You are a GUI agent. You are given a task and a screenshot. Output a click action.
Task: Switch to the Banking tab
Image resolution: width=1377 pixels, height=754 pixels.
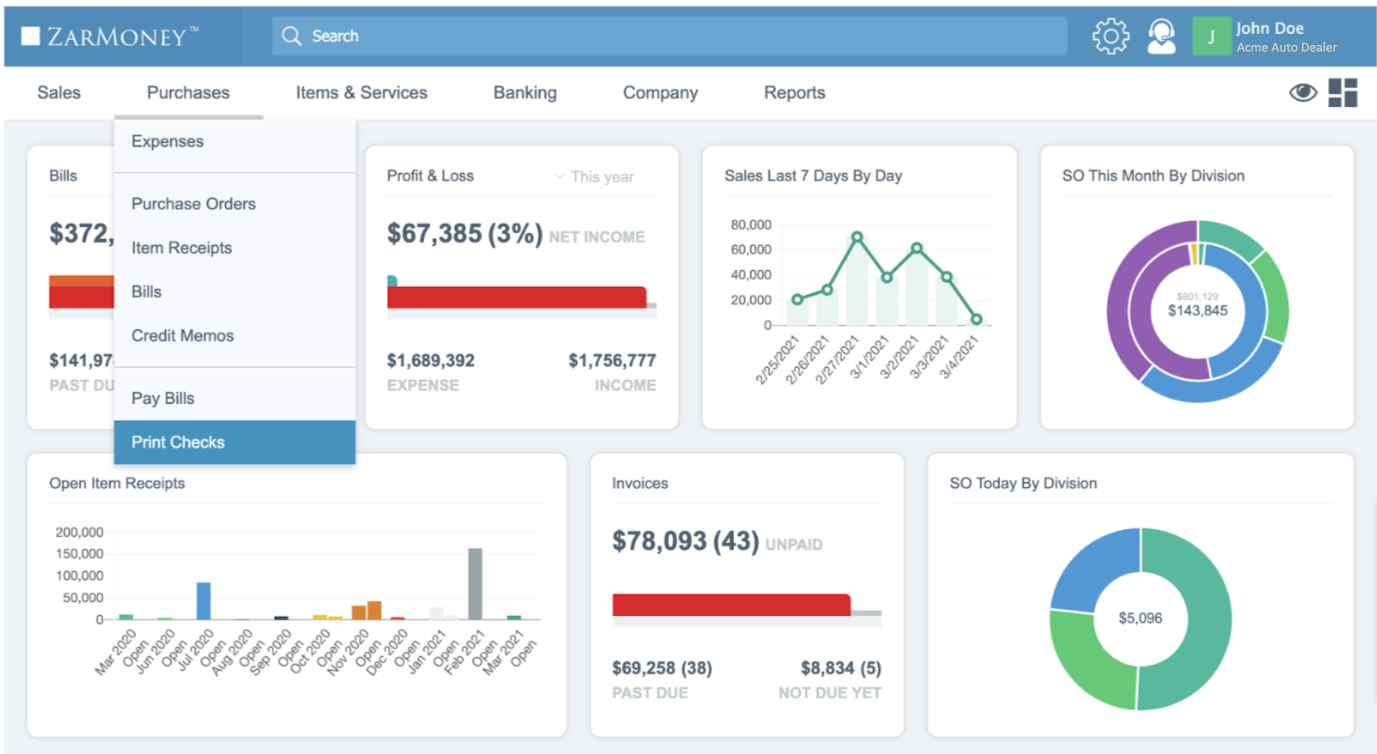click(x=524, y=92)
